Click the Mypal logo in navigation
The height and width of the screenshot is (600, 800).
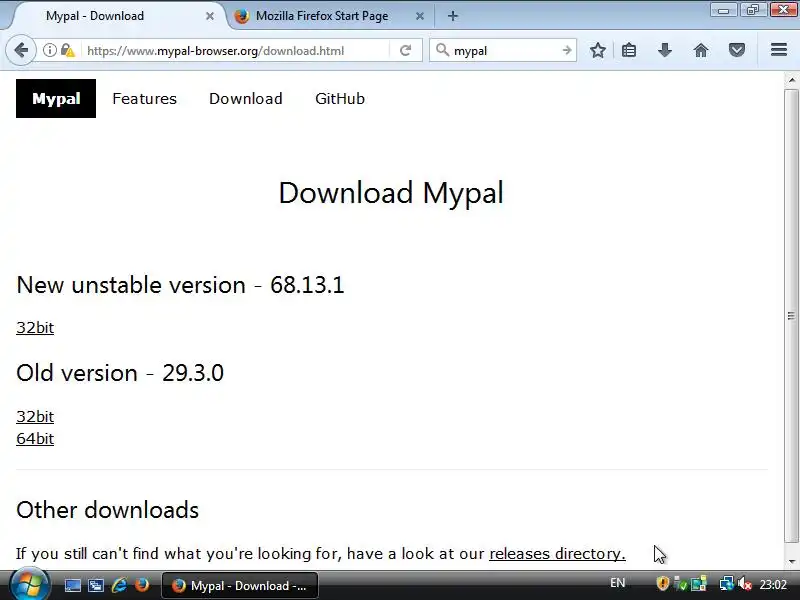tap(56, 98)
